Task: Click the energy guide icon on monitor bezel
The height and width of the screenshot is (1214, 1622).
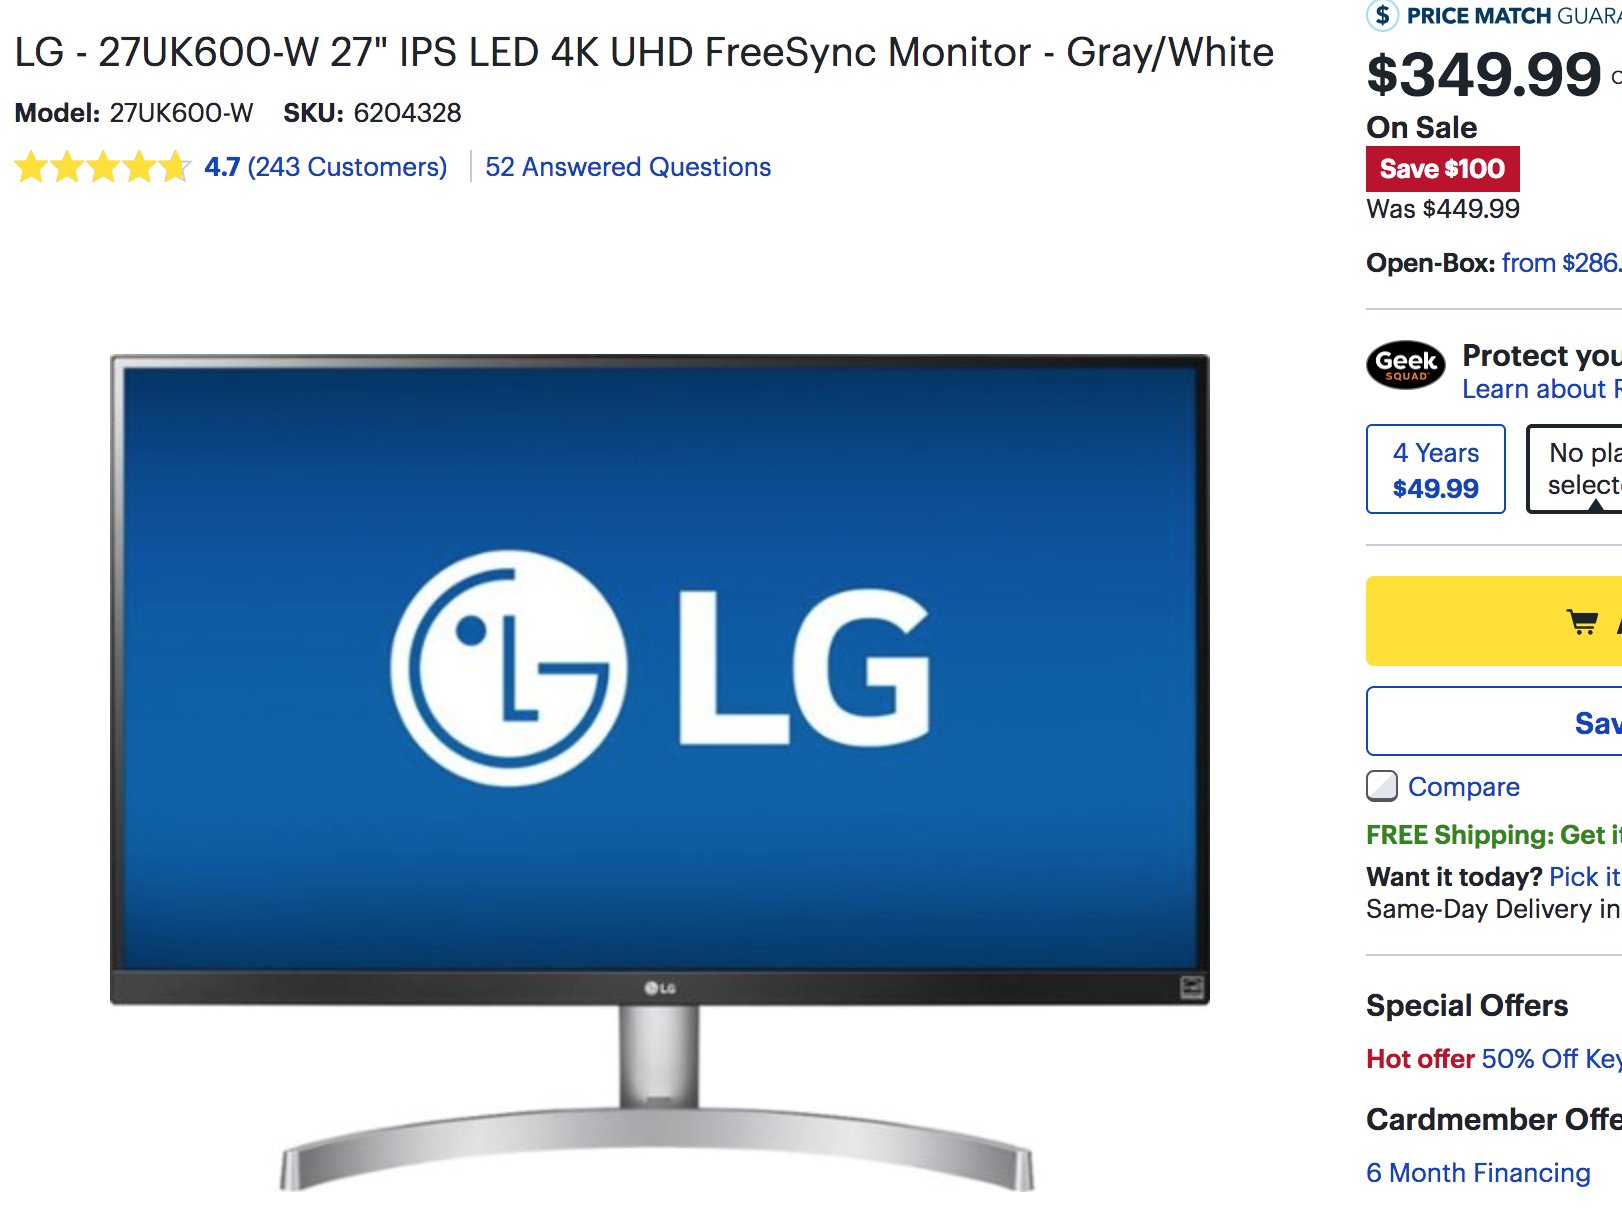Action: (1192, 987)
